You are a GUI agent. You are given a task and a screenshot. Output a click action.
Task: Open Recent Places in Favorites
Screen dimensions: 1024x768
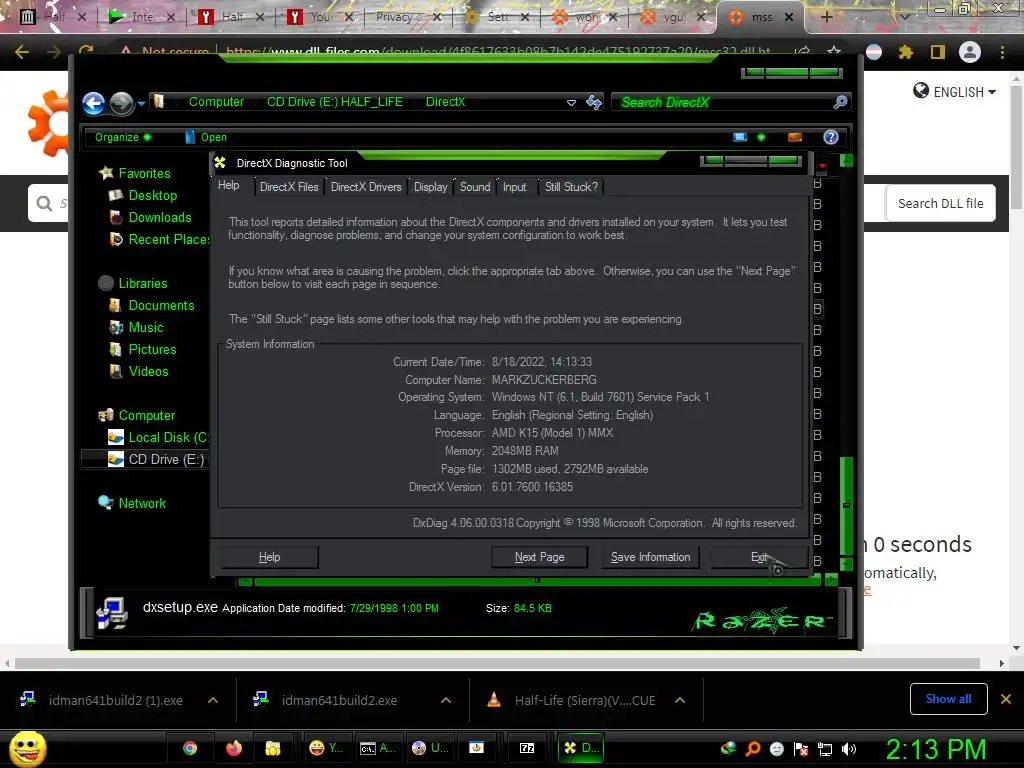[168, 240]
